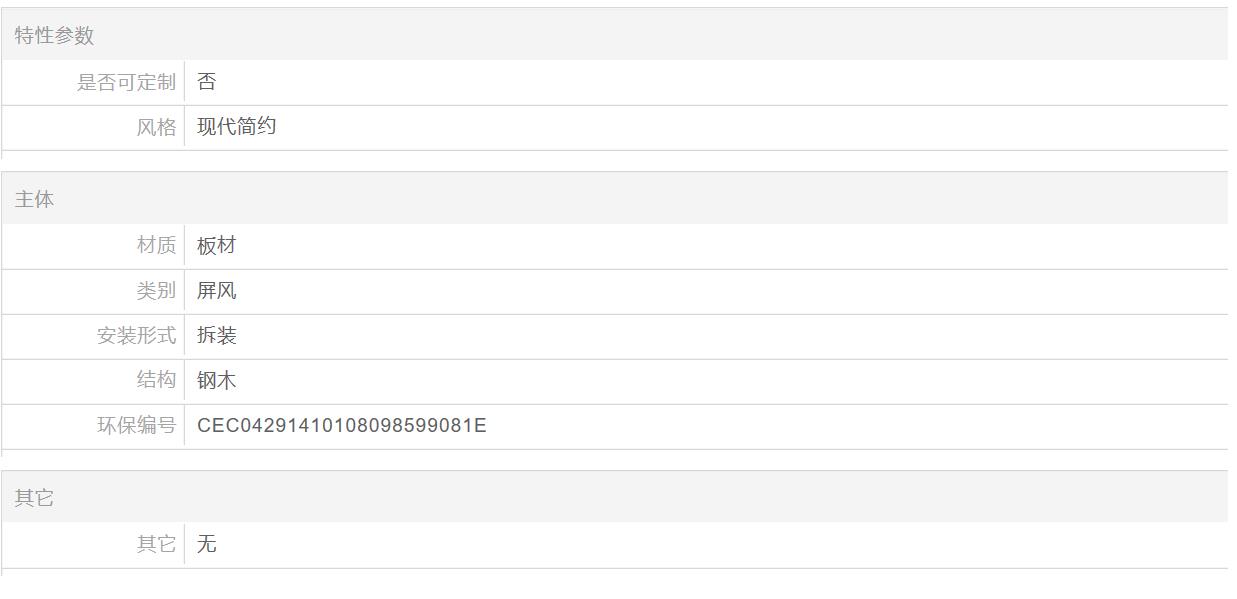Click the 特性参数 section heading
Viewport: 1237px width, 599px height.
pos(54,35)
